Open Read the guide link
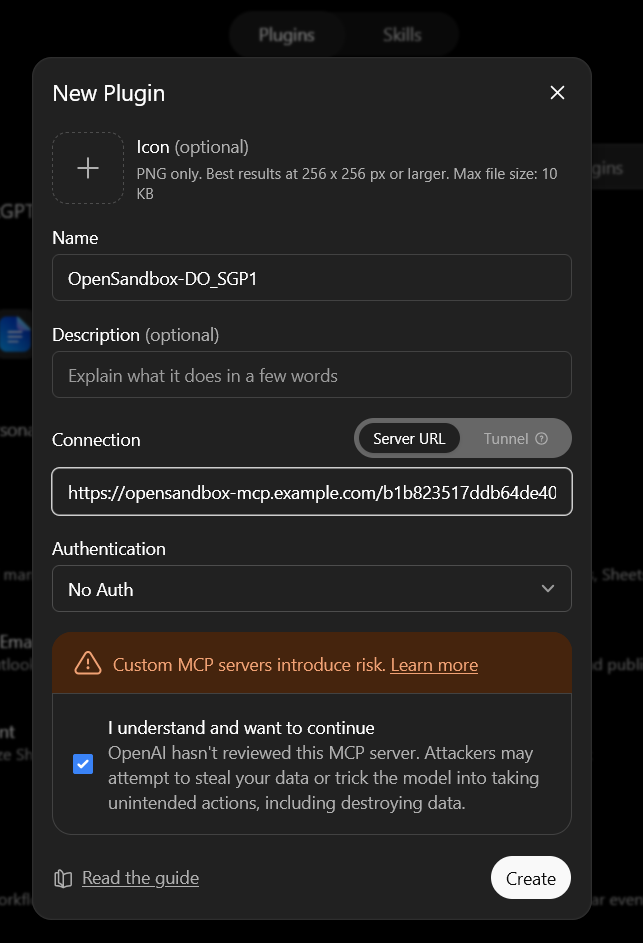The width and height of the screenshot is (643, 943). 140,878
